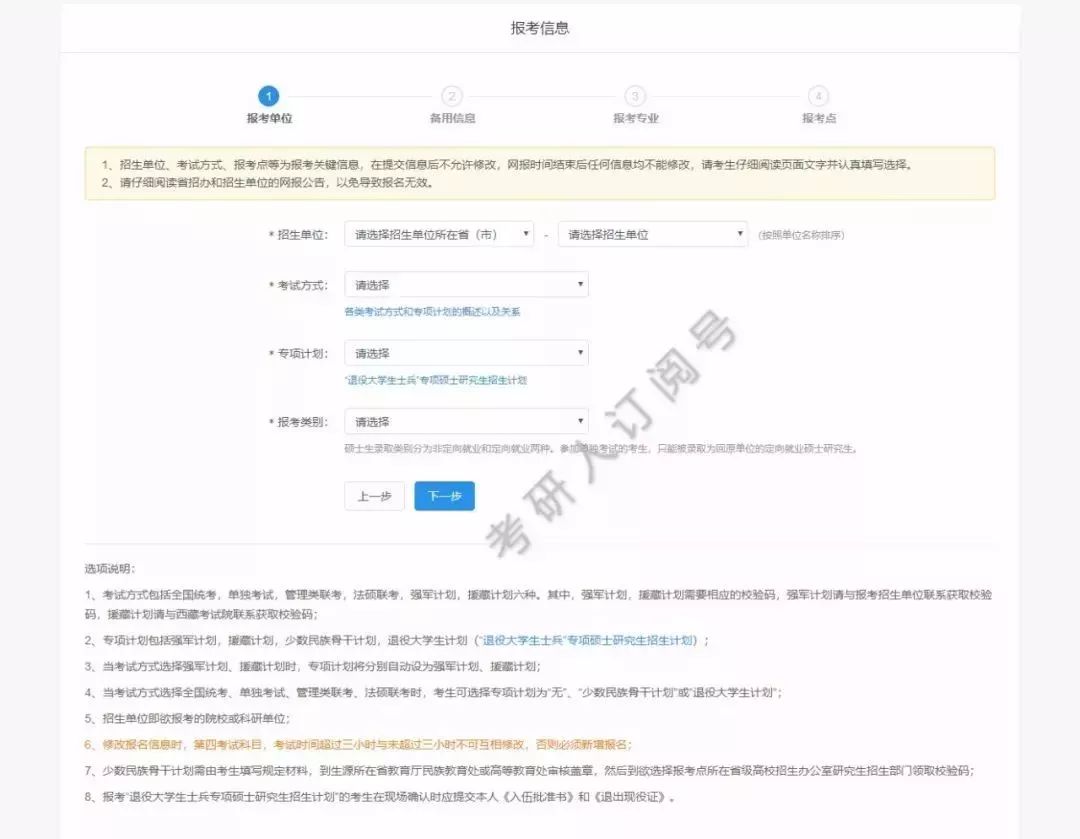Select the 备用信息 step label

(453, 118)
